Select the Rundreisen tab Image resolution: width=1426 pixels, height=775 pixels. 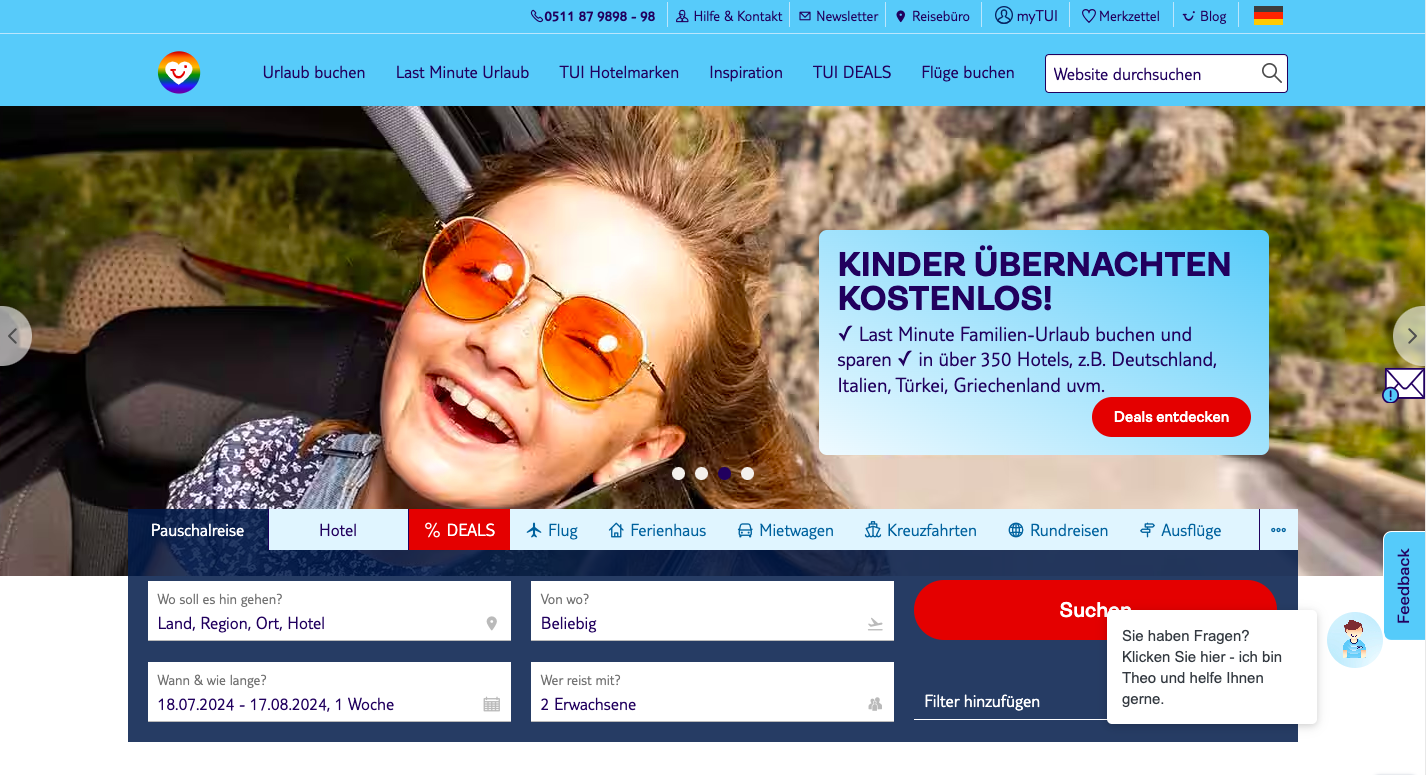[1058, 530]
